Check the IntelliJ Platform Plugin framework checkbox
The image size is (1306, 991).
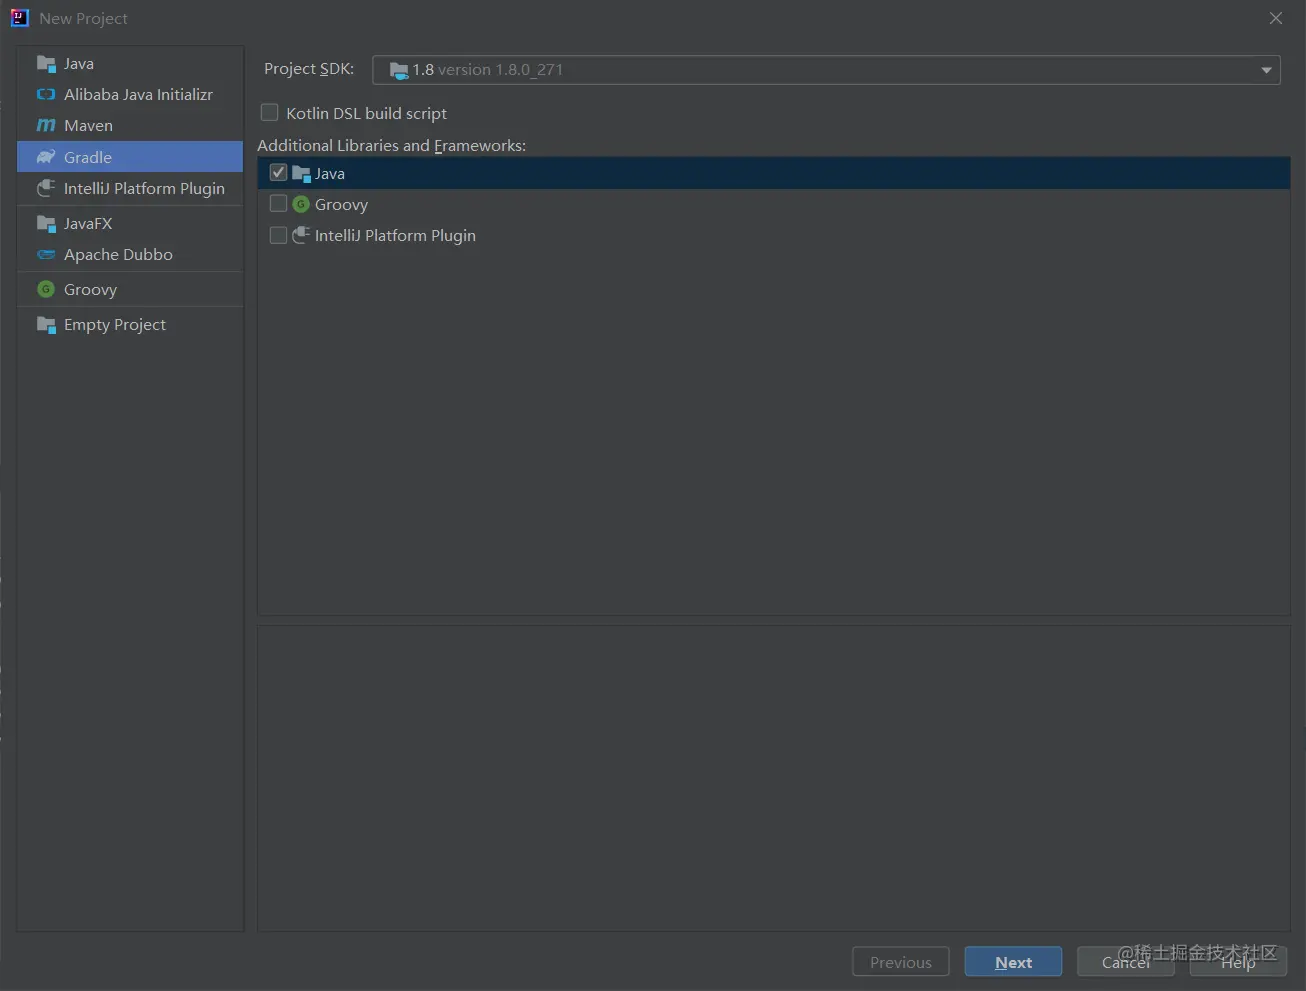click(x=279, y=235)
